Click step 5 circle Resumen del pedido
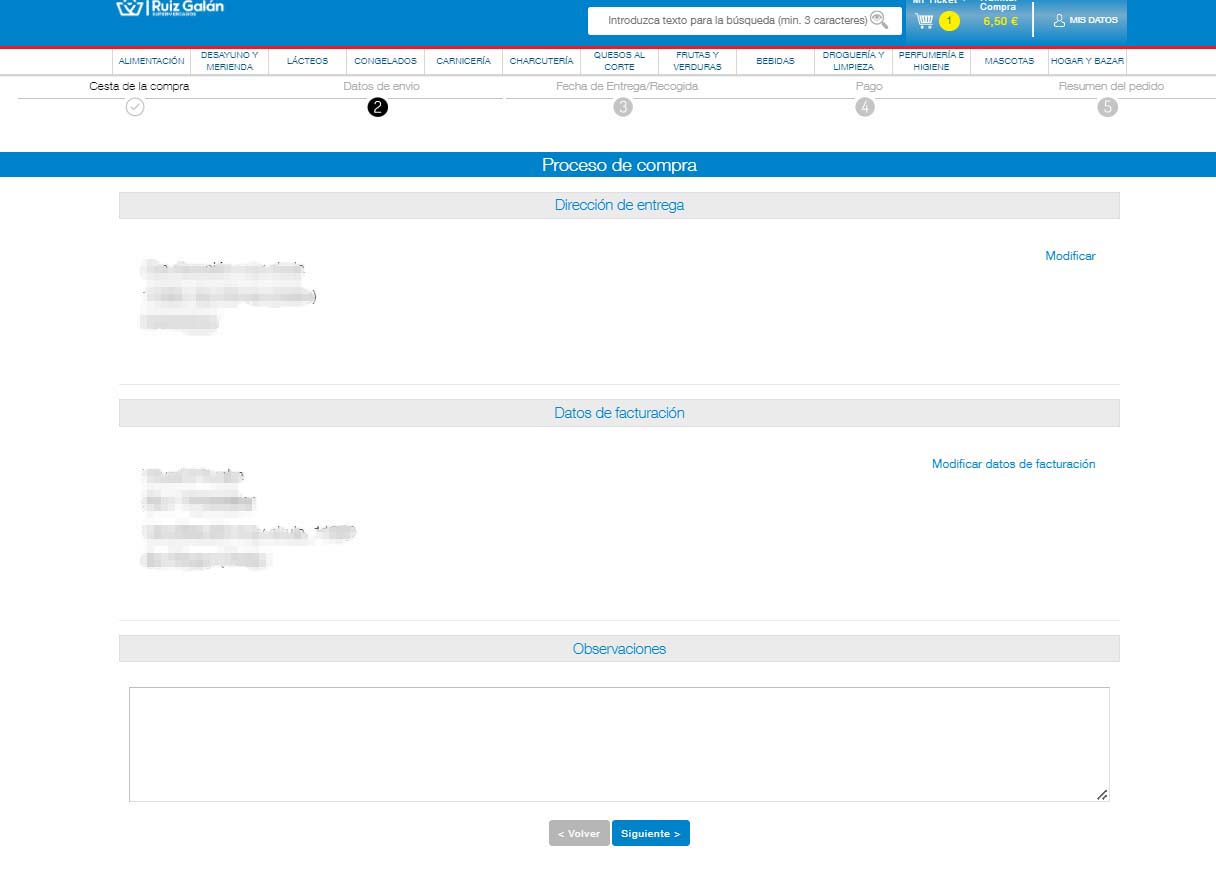Image resolution: width=1216 pixels, height=873 pixels. point(1107,107)
